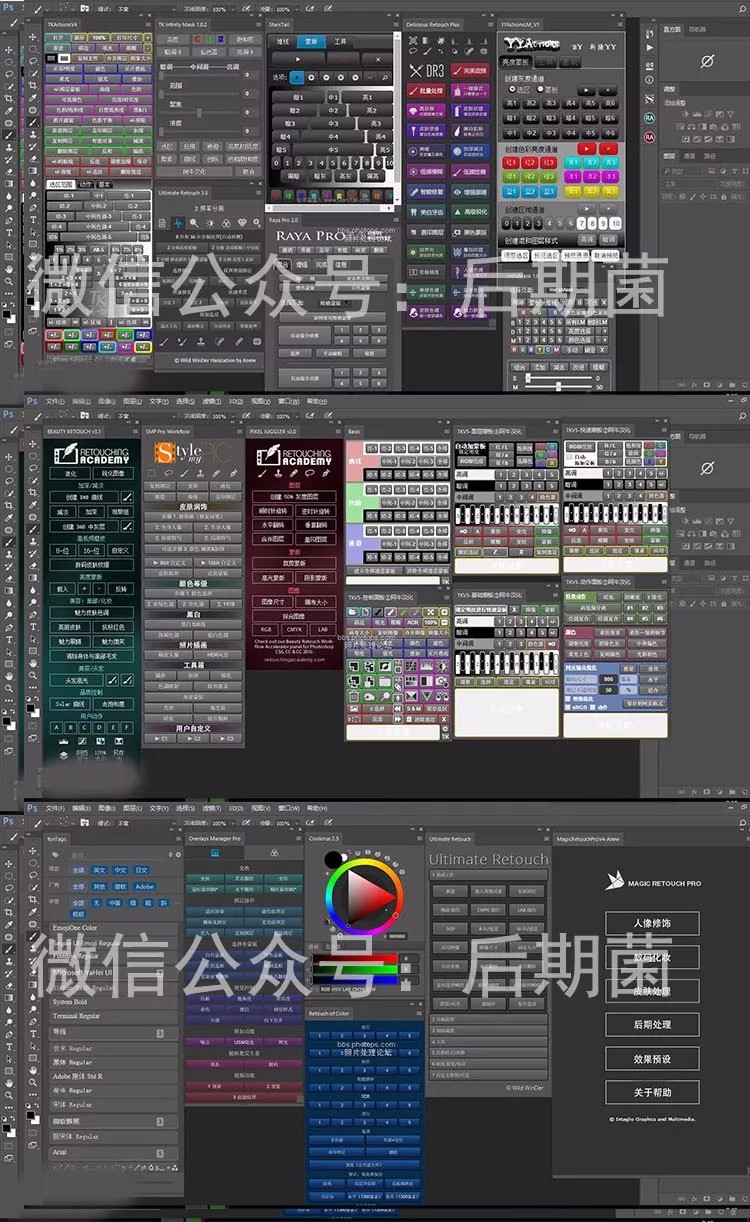This screenshot has width=750, height=1222.
Task: Click the 16-位 button in Beauty Retouch
Action: click(x=90, y=550)
